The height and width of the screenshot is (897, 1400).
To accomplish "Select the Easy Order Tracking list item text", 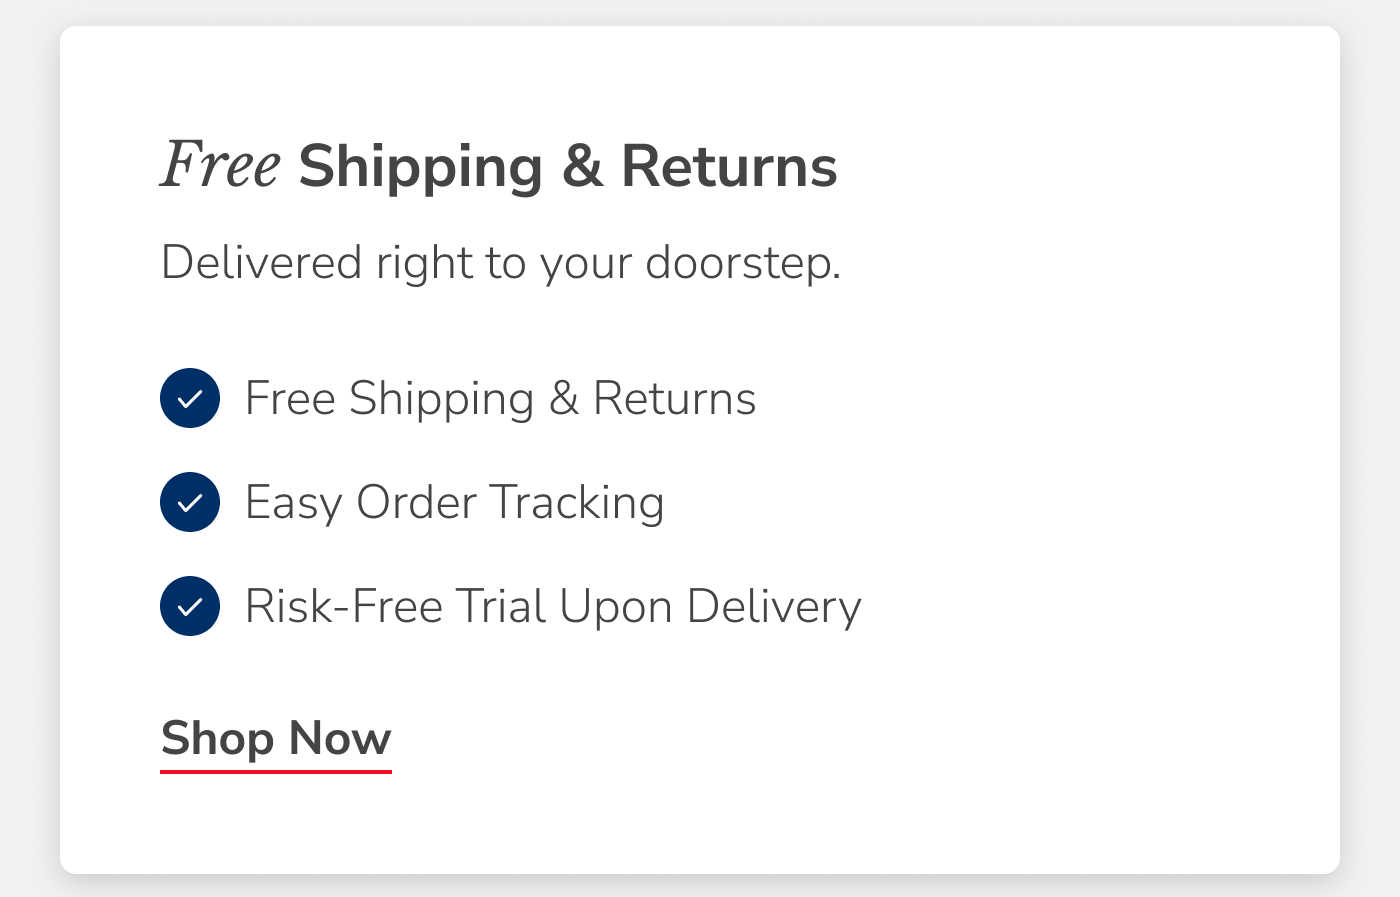I will (455, 503).
